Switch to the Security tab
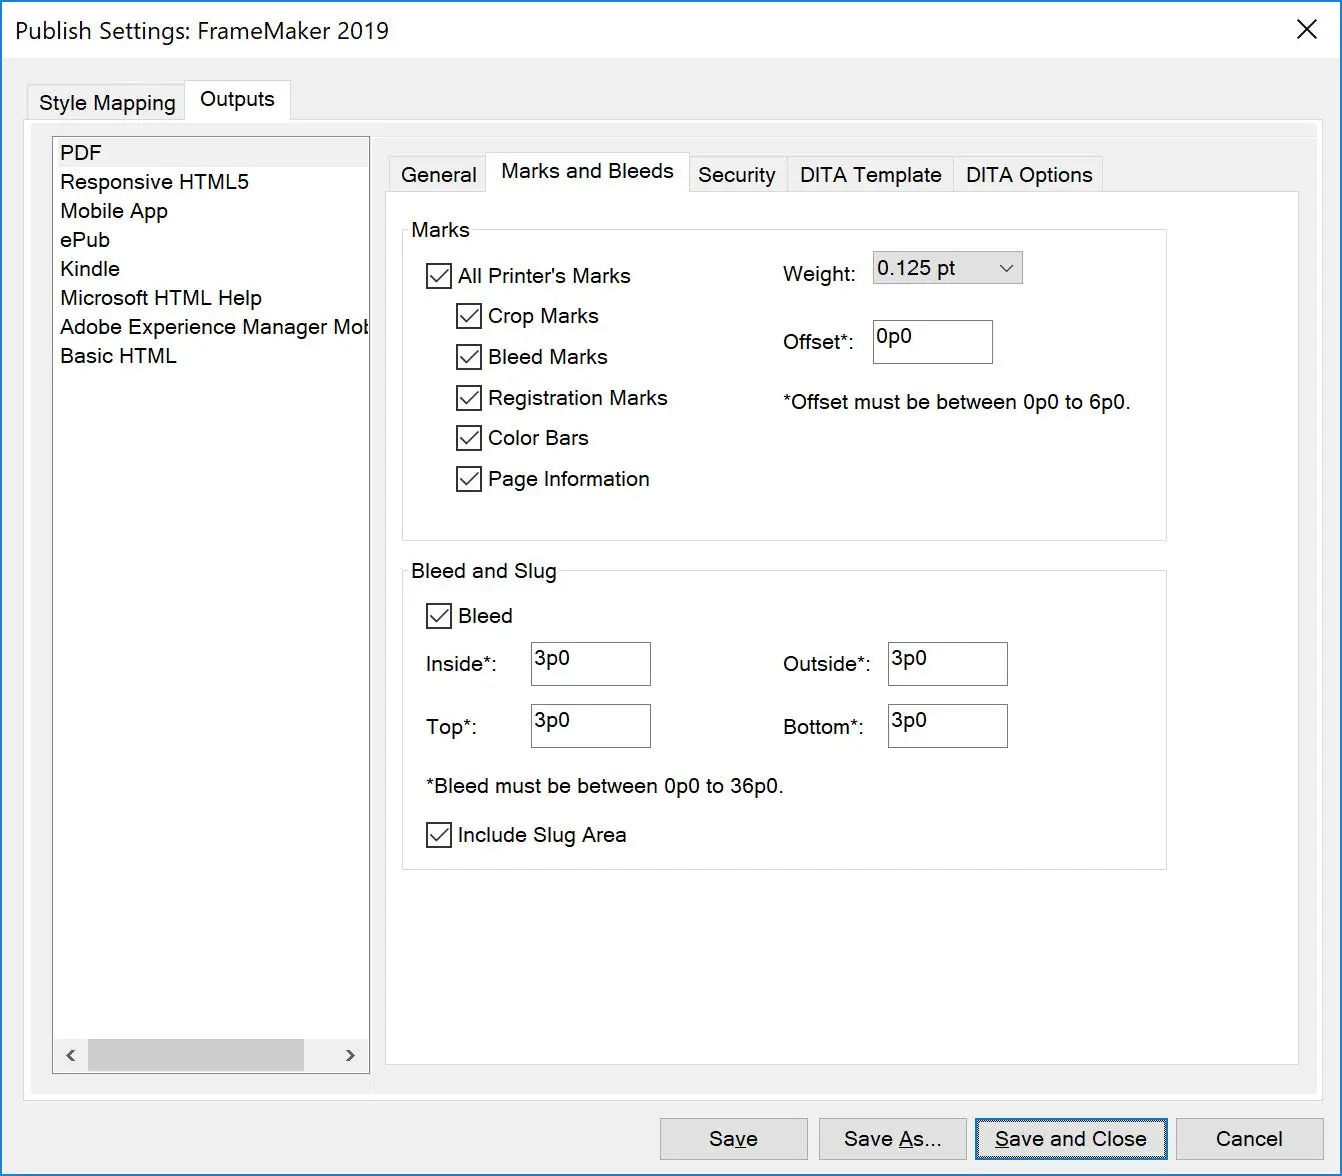 pos(736,175)
